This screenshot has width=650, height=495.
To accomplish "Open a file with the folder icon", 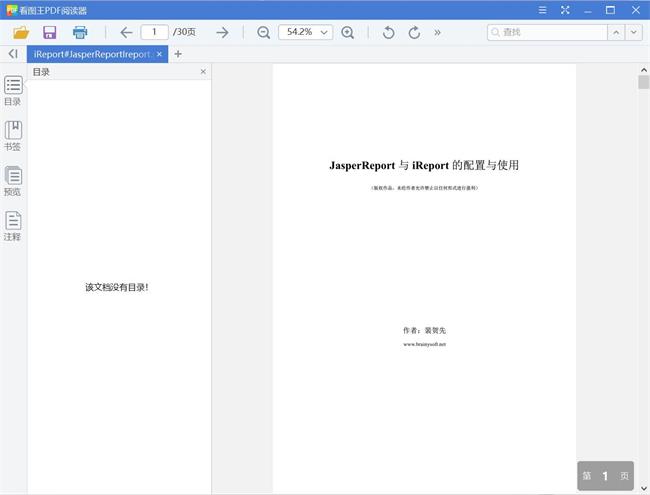I will tap(21, 32).
